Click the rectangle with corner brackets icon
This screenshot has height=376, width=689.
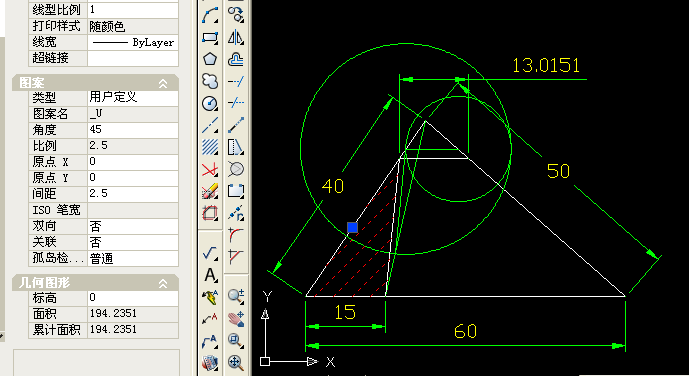236,191
